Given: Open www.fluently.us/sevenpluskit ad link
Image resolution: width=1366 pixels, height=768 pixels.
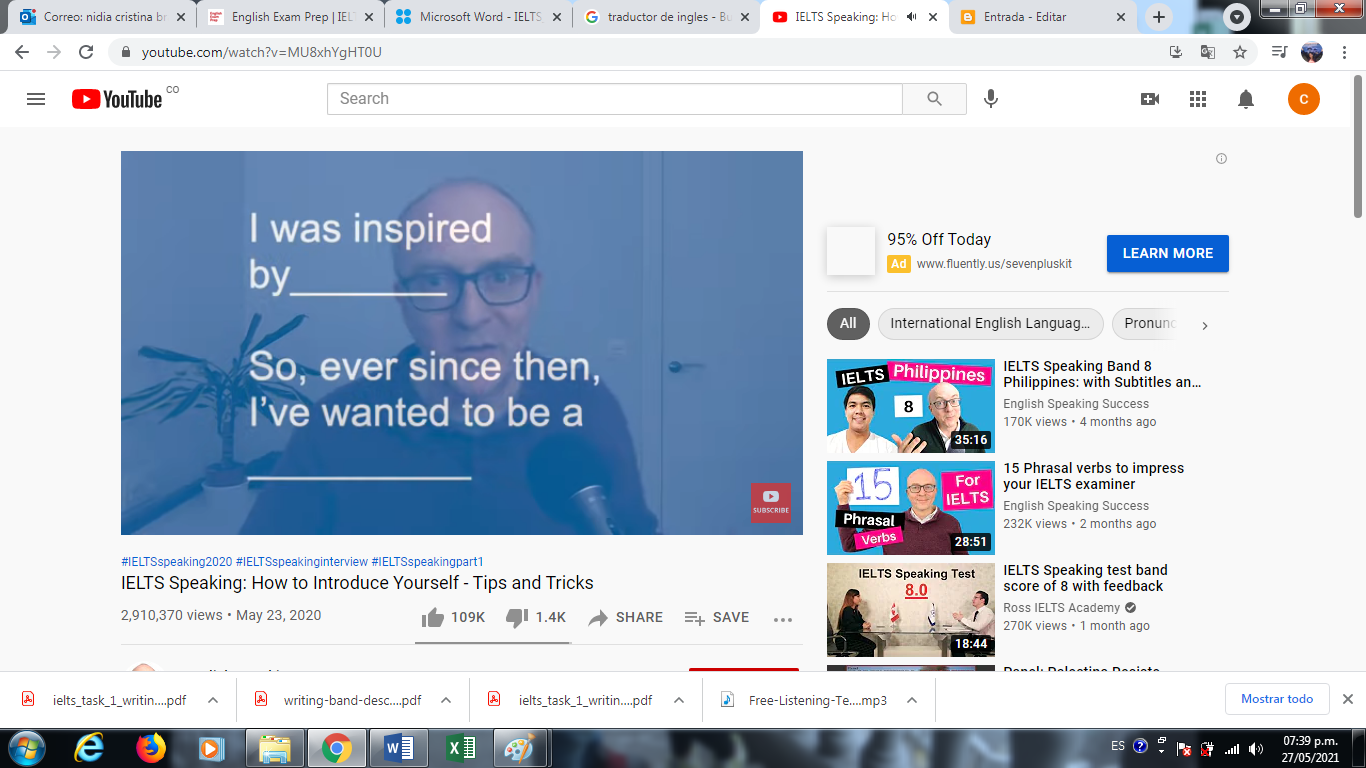Looking at the screenshot, I should (x=994, y=264).
